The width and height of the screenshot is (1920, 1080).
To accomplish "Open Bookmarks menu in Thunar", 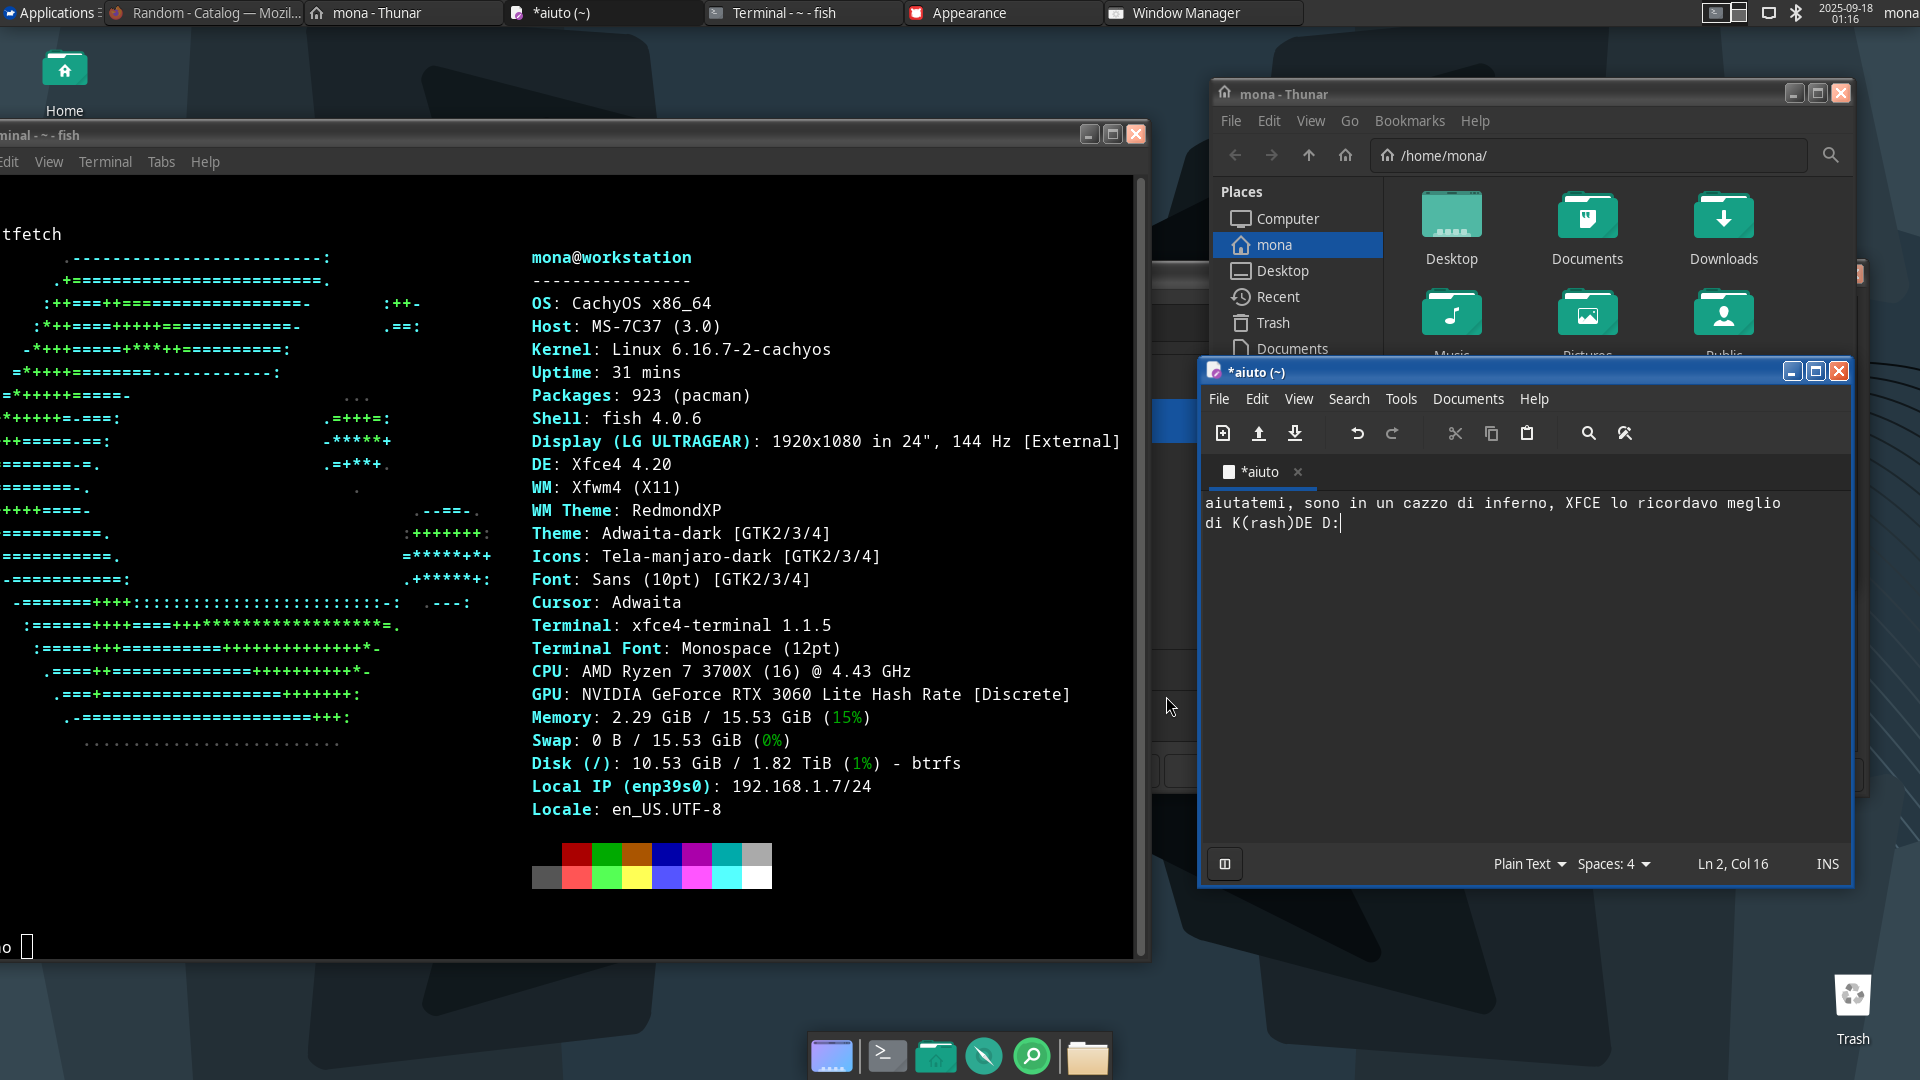I will 1409,121.
